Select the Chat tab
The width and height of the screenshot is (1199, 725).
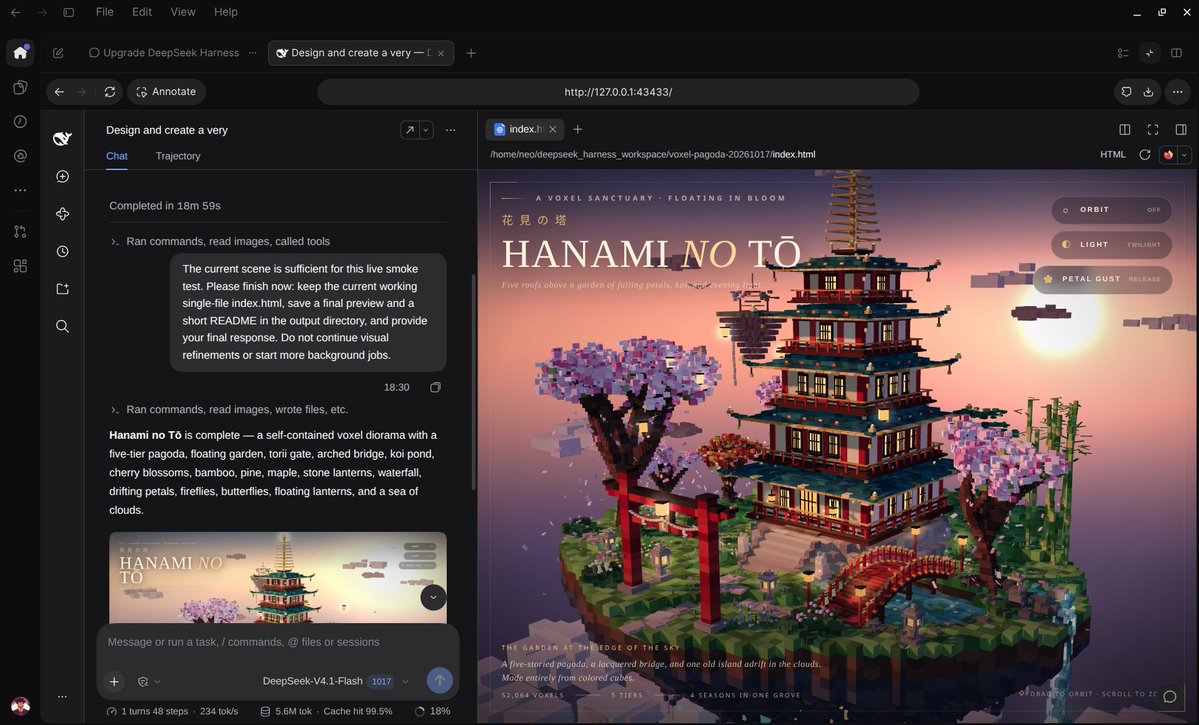click(117, 156)
